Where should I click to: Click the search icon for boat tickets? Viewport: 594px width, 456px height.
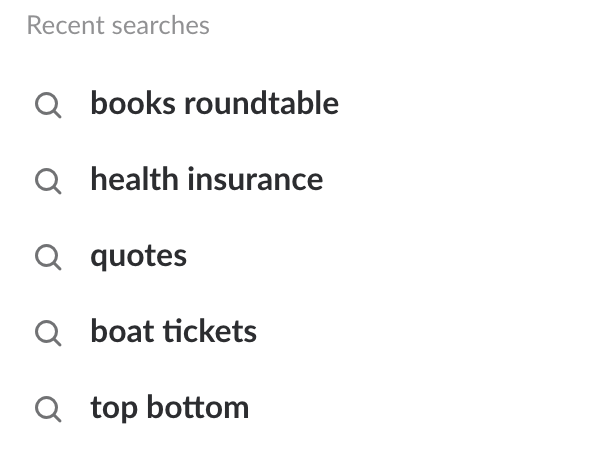click(x=48, y=333)
